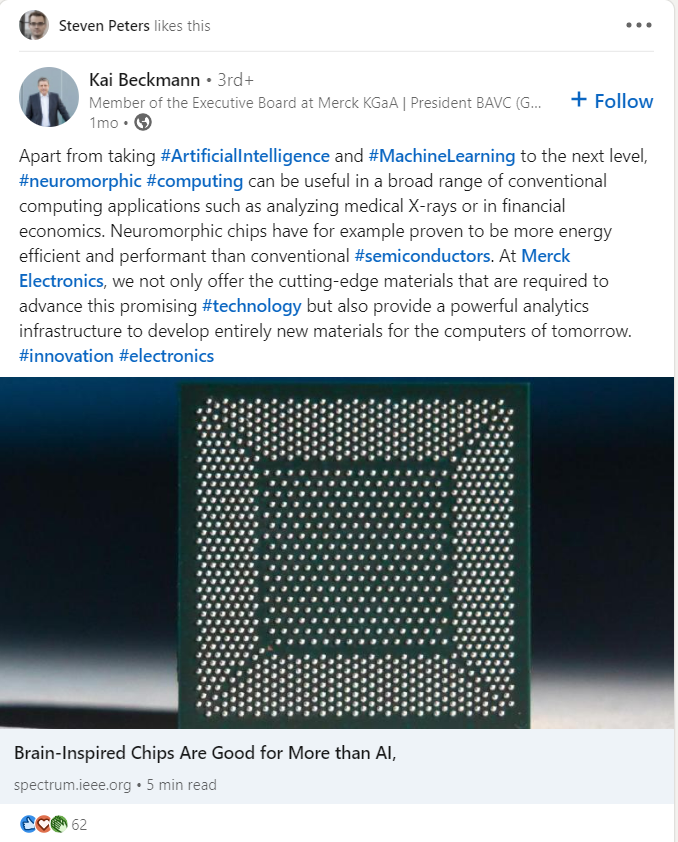View the 62 reactions count
This screenshot has height=842, width=678.
pos(80,825)
